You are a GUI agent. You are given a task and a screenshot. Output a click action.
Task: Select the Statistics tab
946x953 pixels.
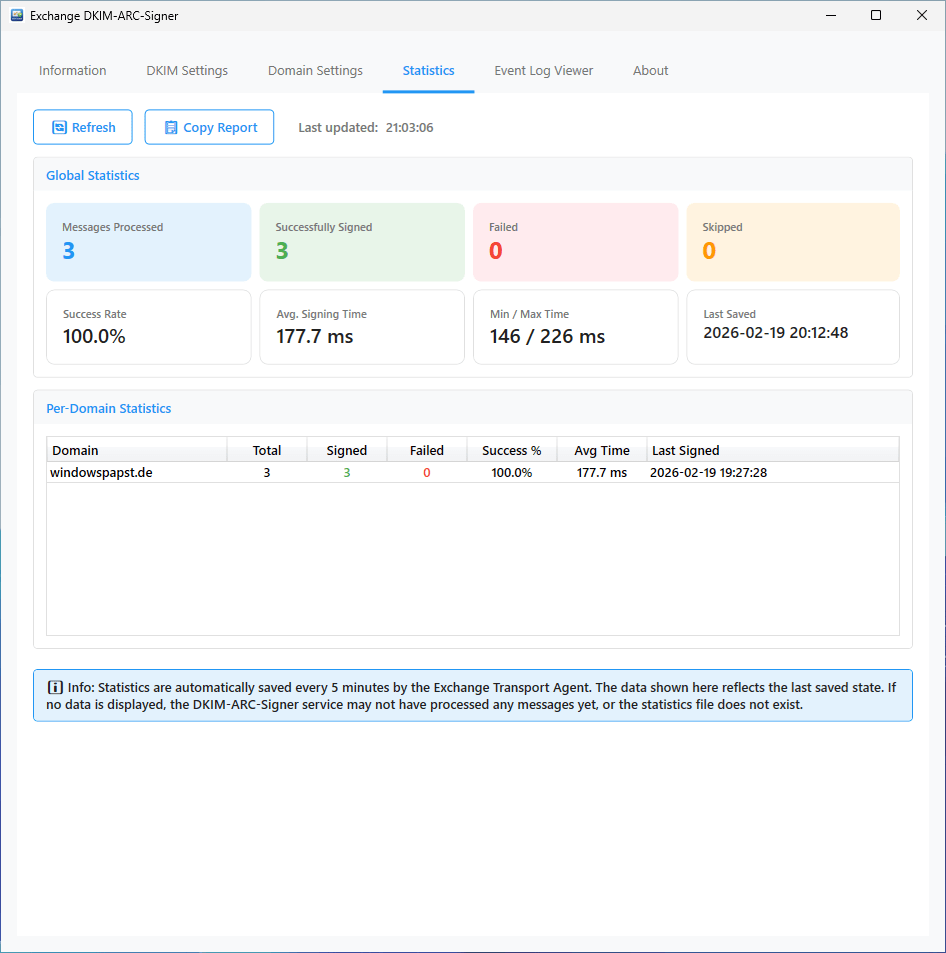click(x=428, y=71)
